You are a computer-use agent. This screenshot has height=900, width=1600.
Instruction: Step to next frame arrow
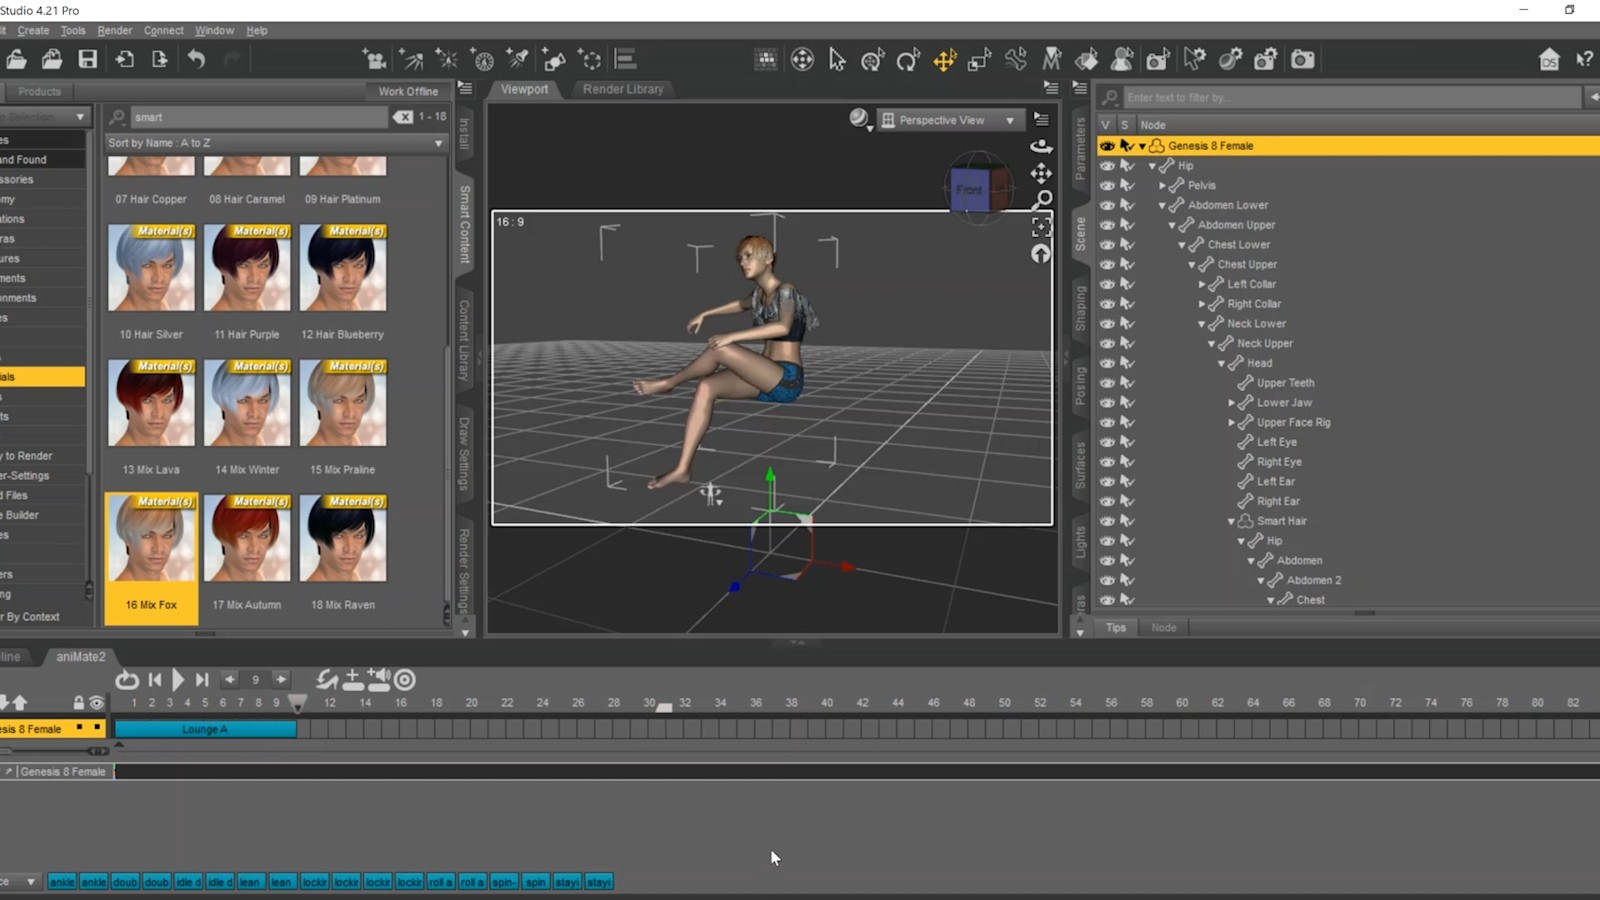[281, 679]
